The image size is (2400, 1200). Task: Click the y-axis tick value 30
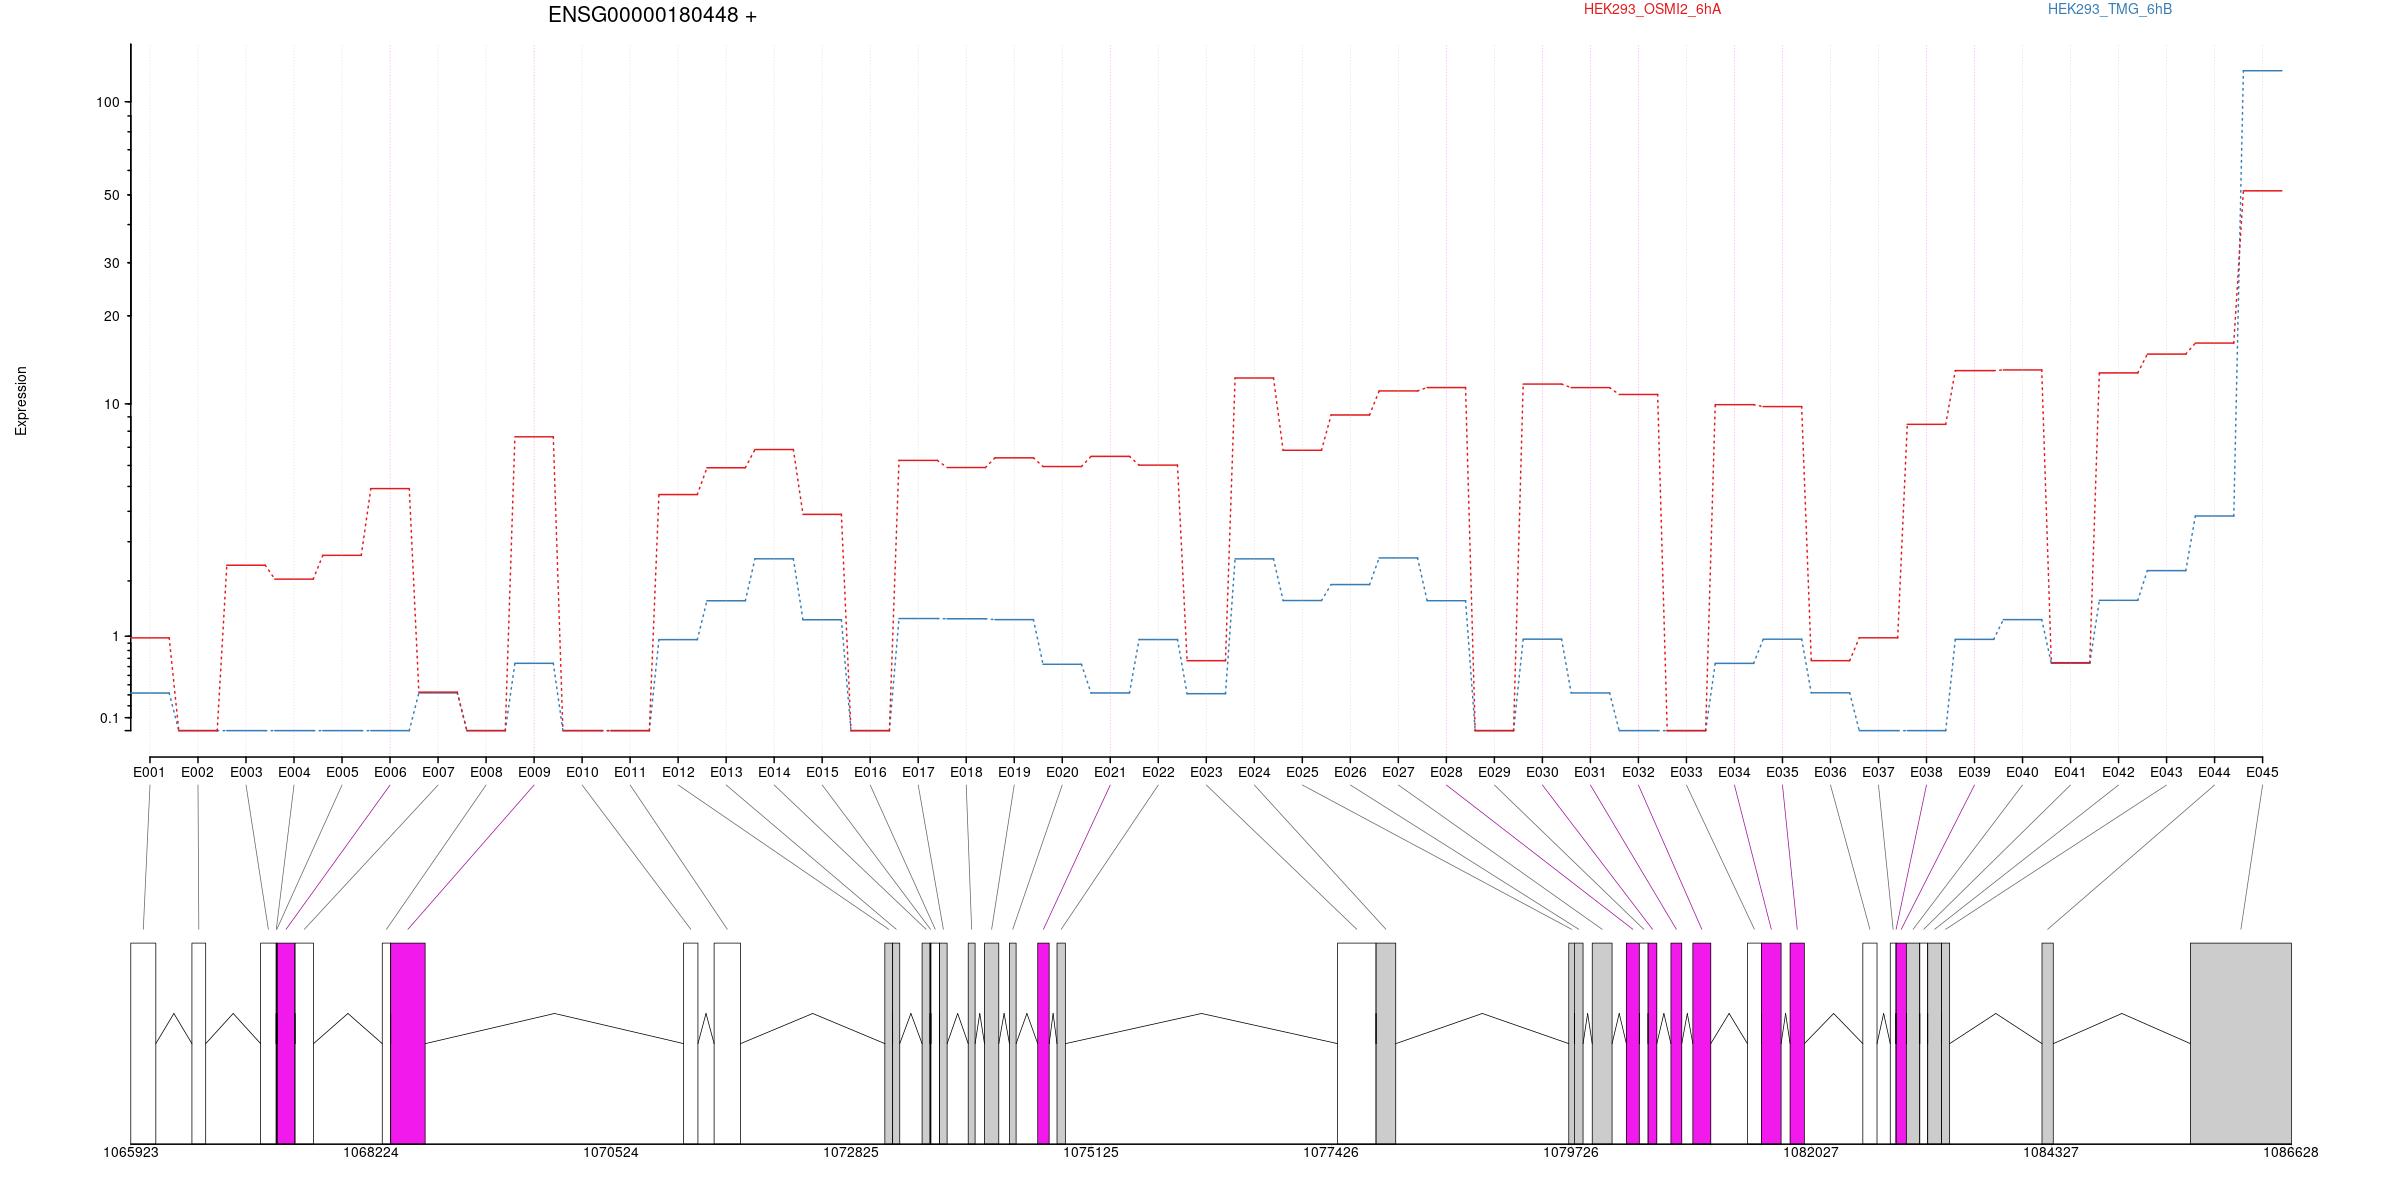click(x=111, y=263)
